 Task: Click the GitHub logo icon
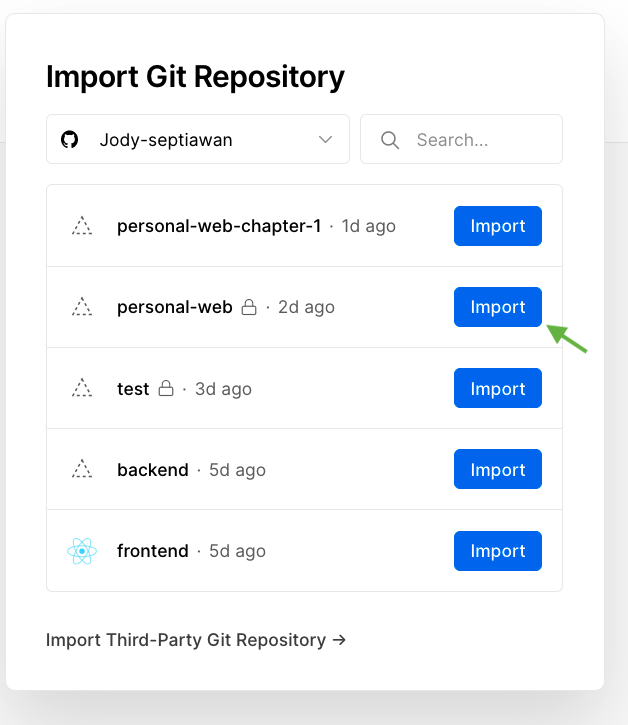click(69, 140)
